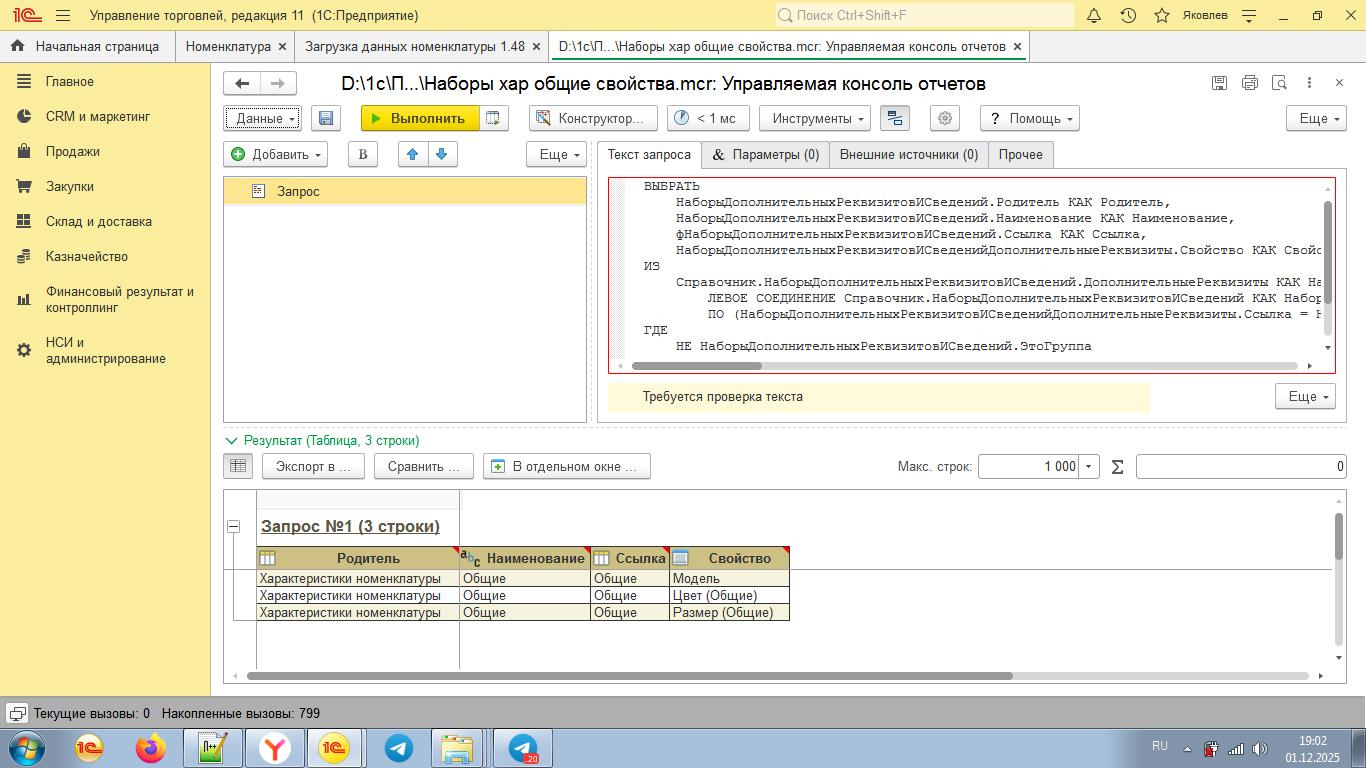Click the global search field

[x=924, y=16]
